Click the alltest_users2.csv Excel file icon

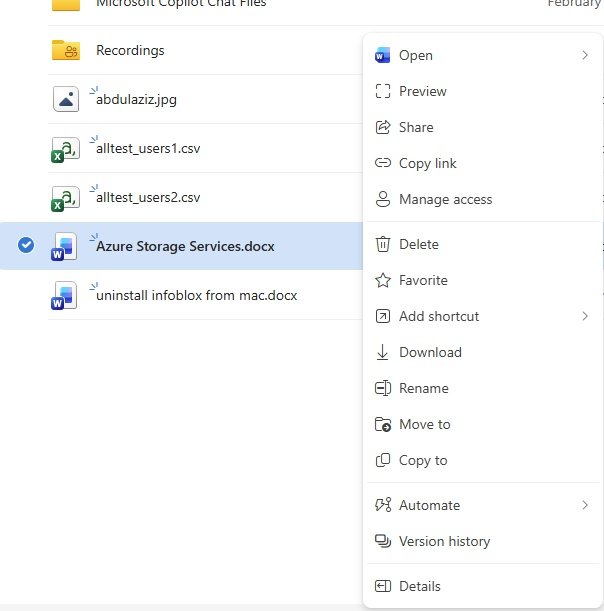point(65,198)
